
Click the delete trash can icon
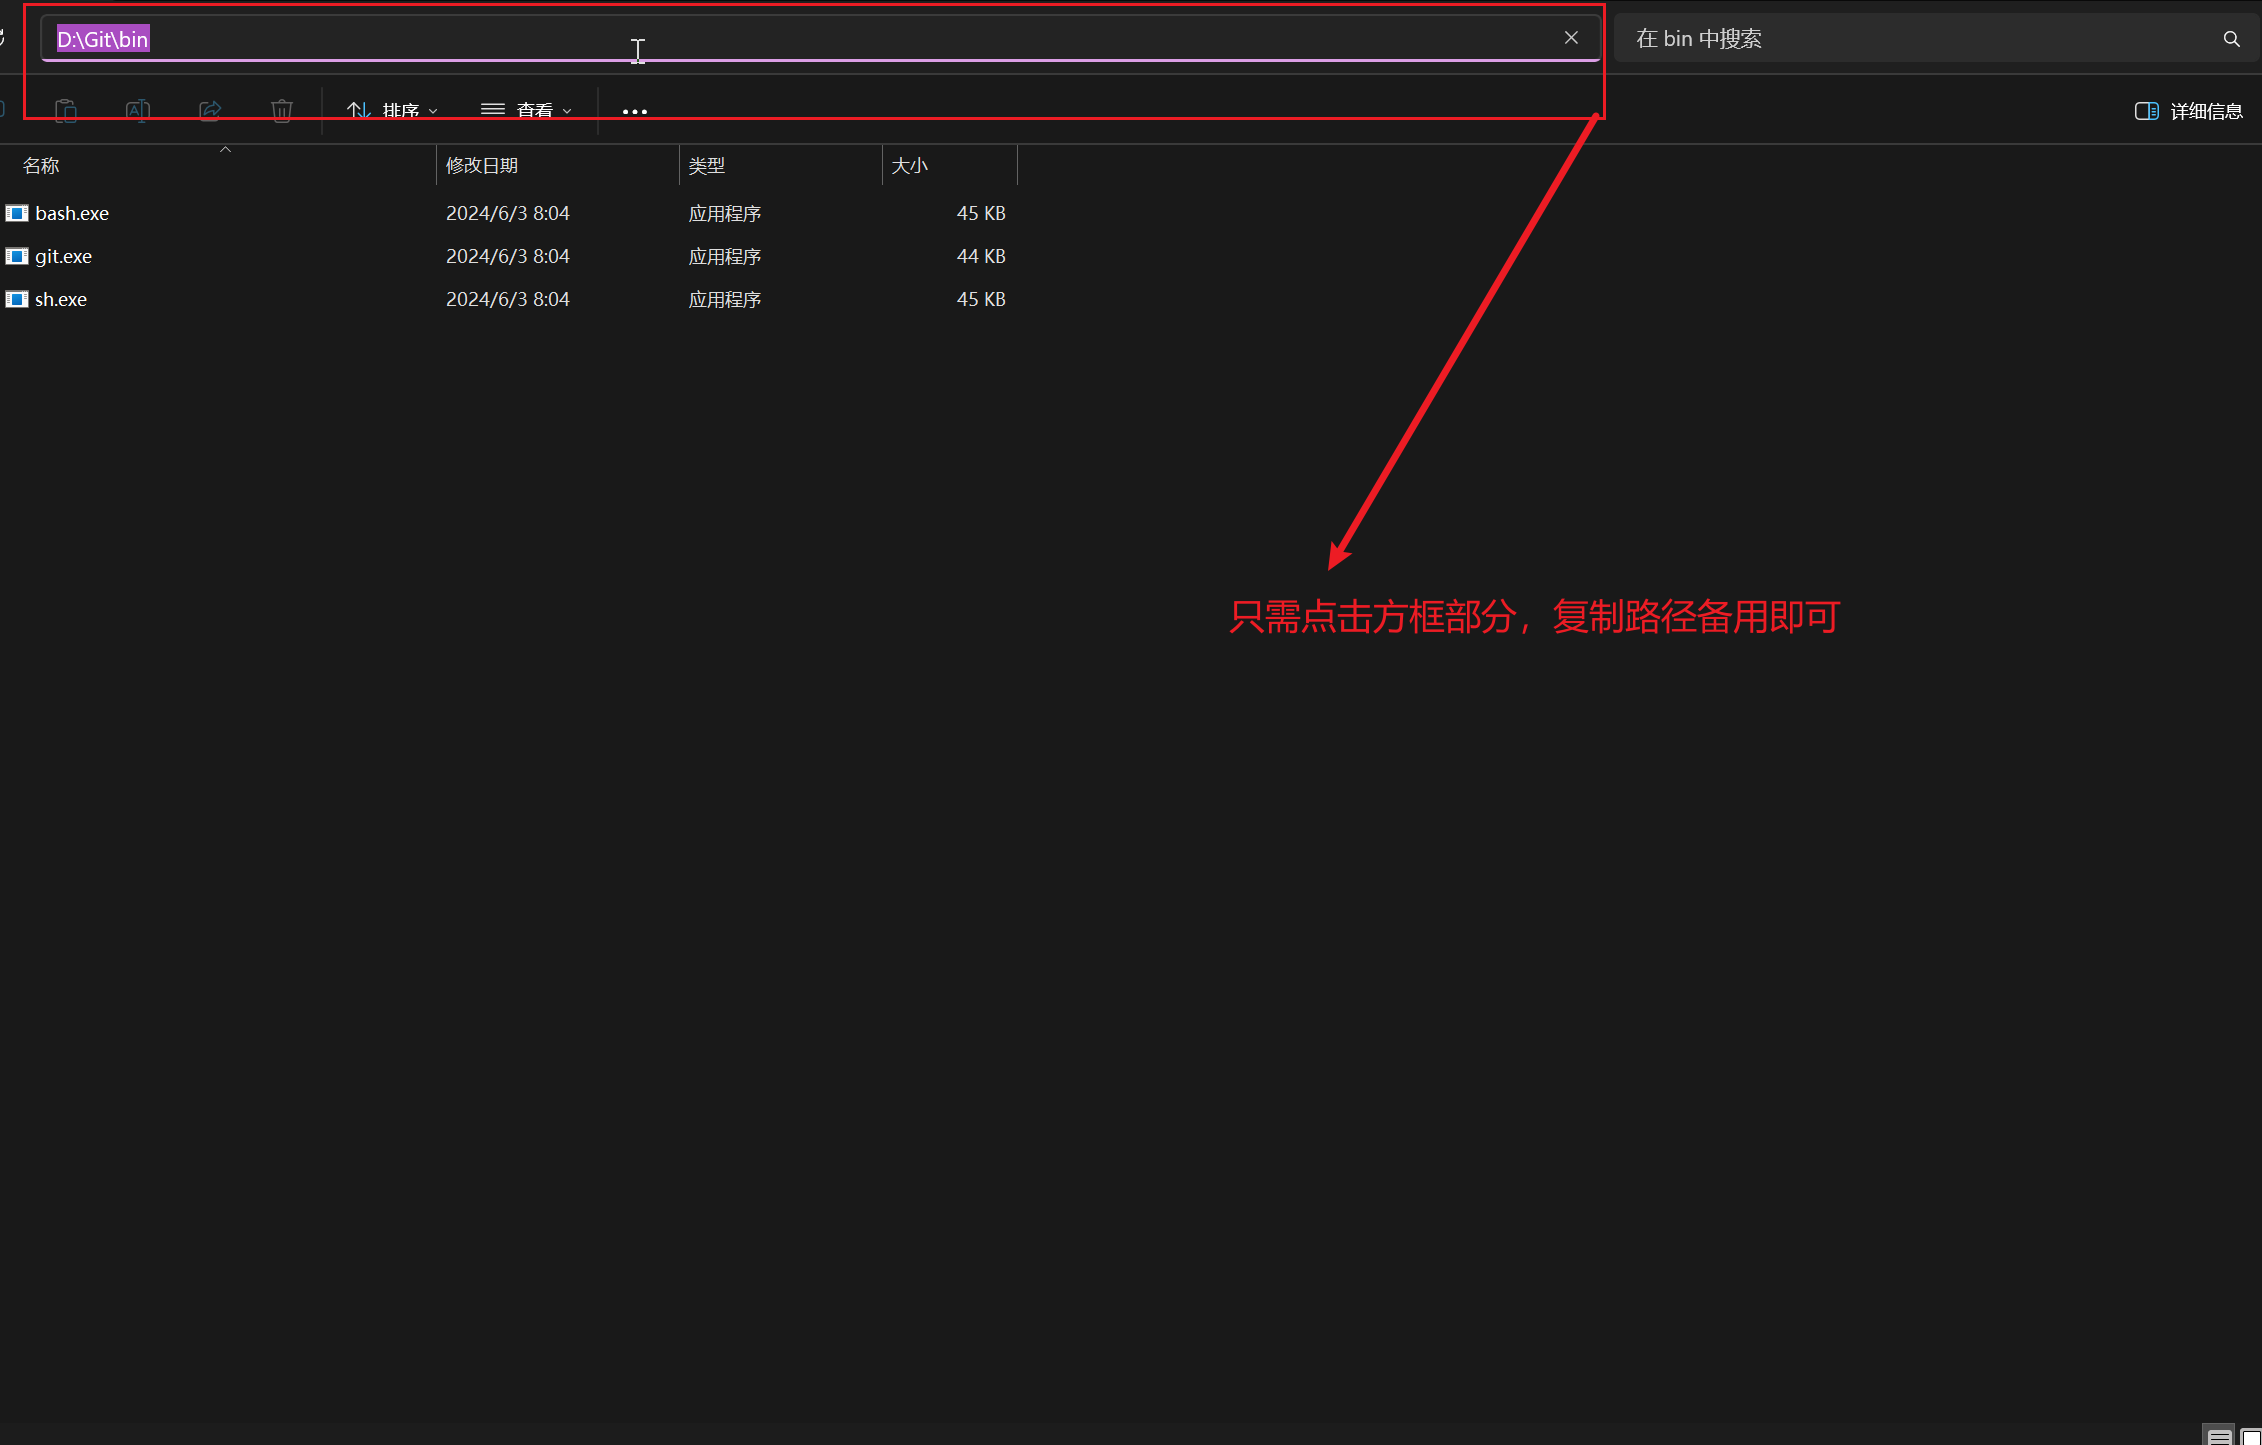point(282,110)
